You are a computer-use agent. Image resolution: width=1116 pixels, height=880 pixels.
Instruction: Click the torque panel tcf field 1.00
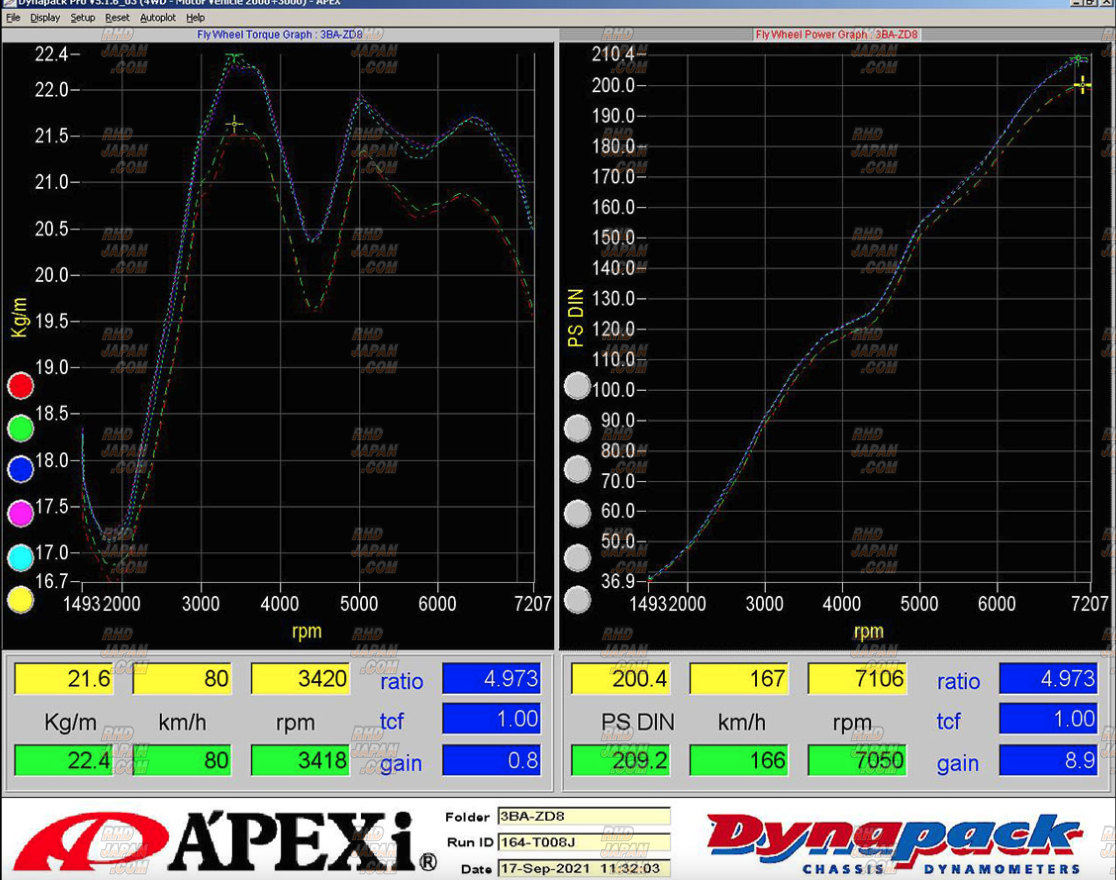coord(491,718)
